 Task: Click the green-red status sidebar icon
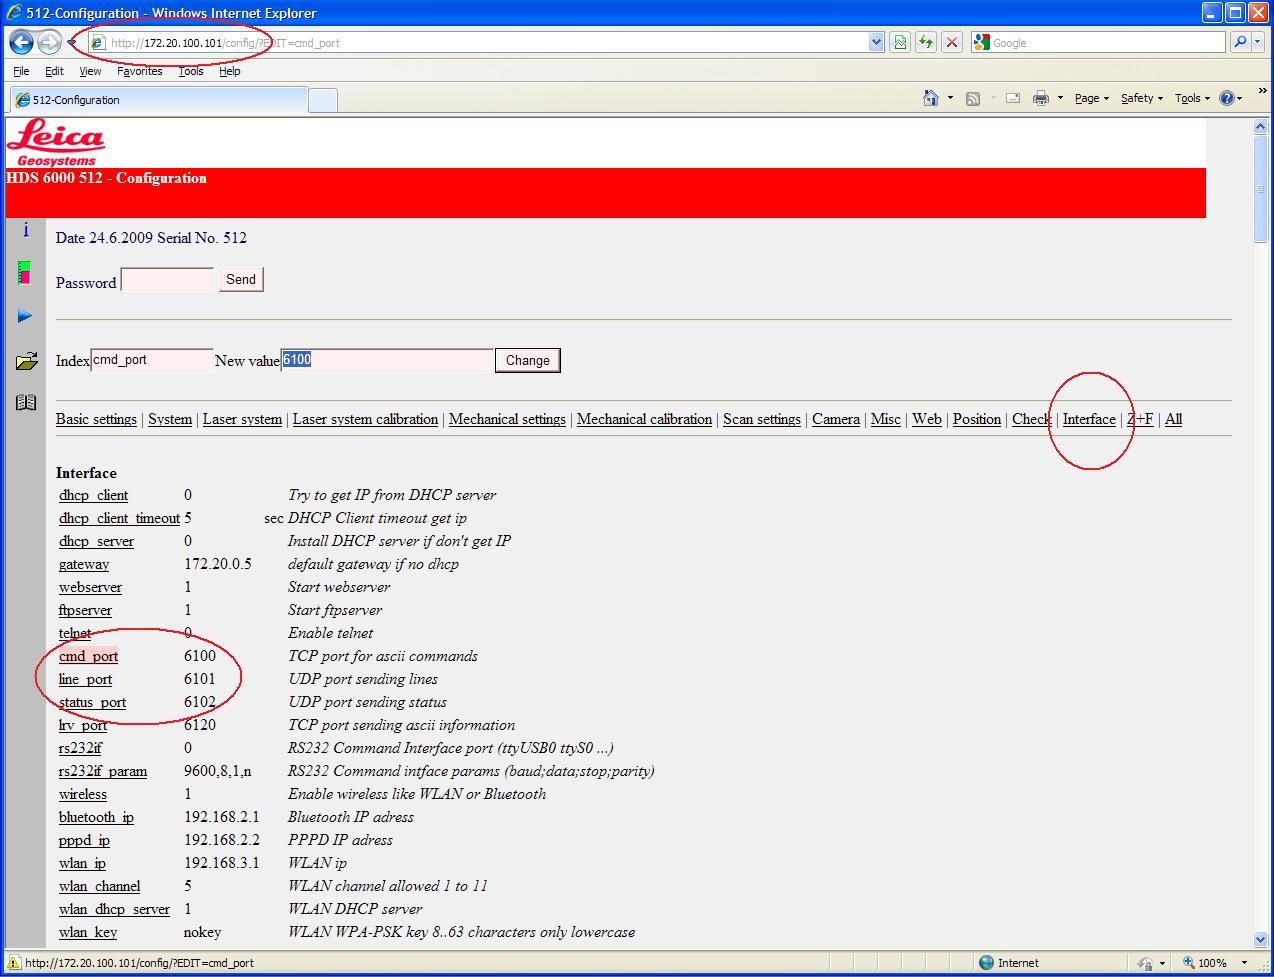[x=25, y=272]
